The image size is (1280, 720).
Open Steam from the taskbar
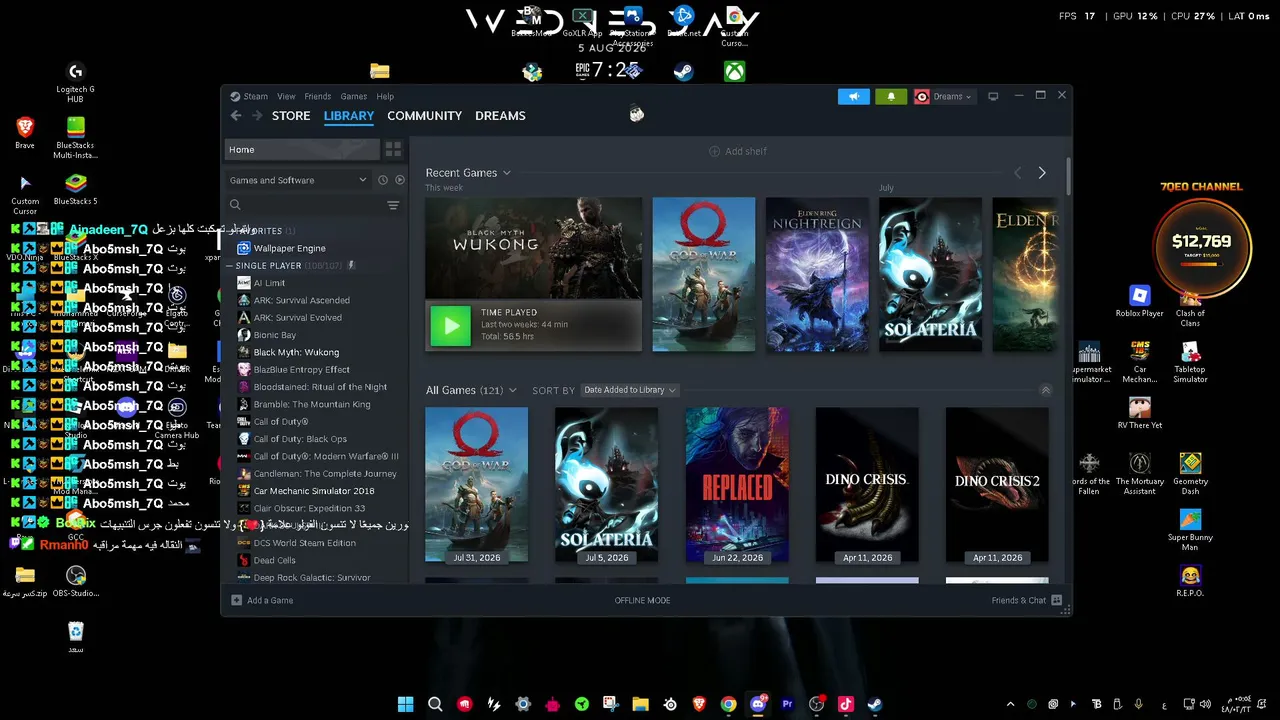click(875, 704)
